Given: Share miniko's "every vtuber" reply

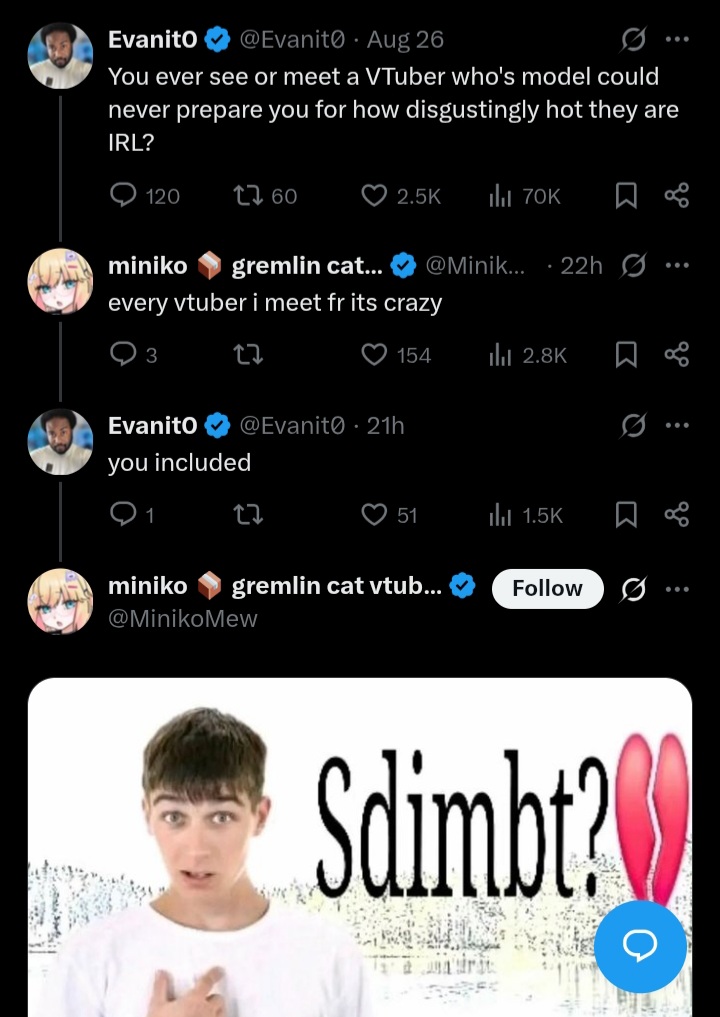Looking at the screenshot, I should pyautogui.click(x=677, y=354).
